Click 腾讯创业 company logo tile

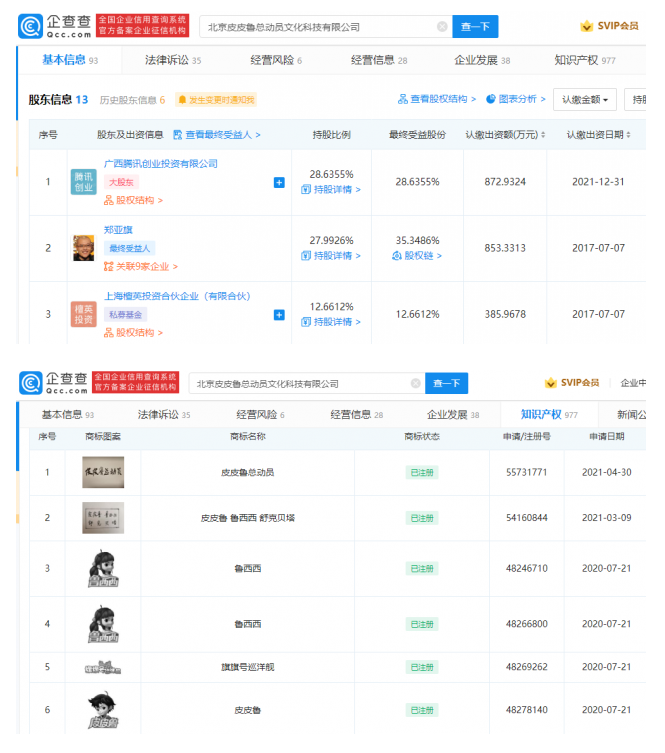pyautogui.click(x=84, y=182)
